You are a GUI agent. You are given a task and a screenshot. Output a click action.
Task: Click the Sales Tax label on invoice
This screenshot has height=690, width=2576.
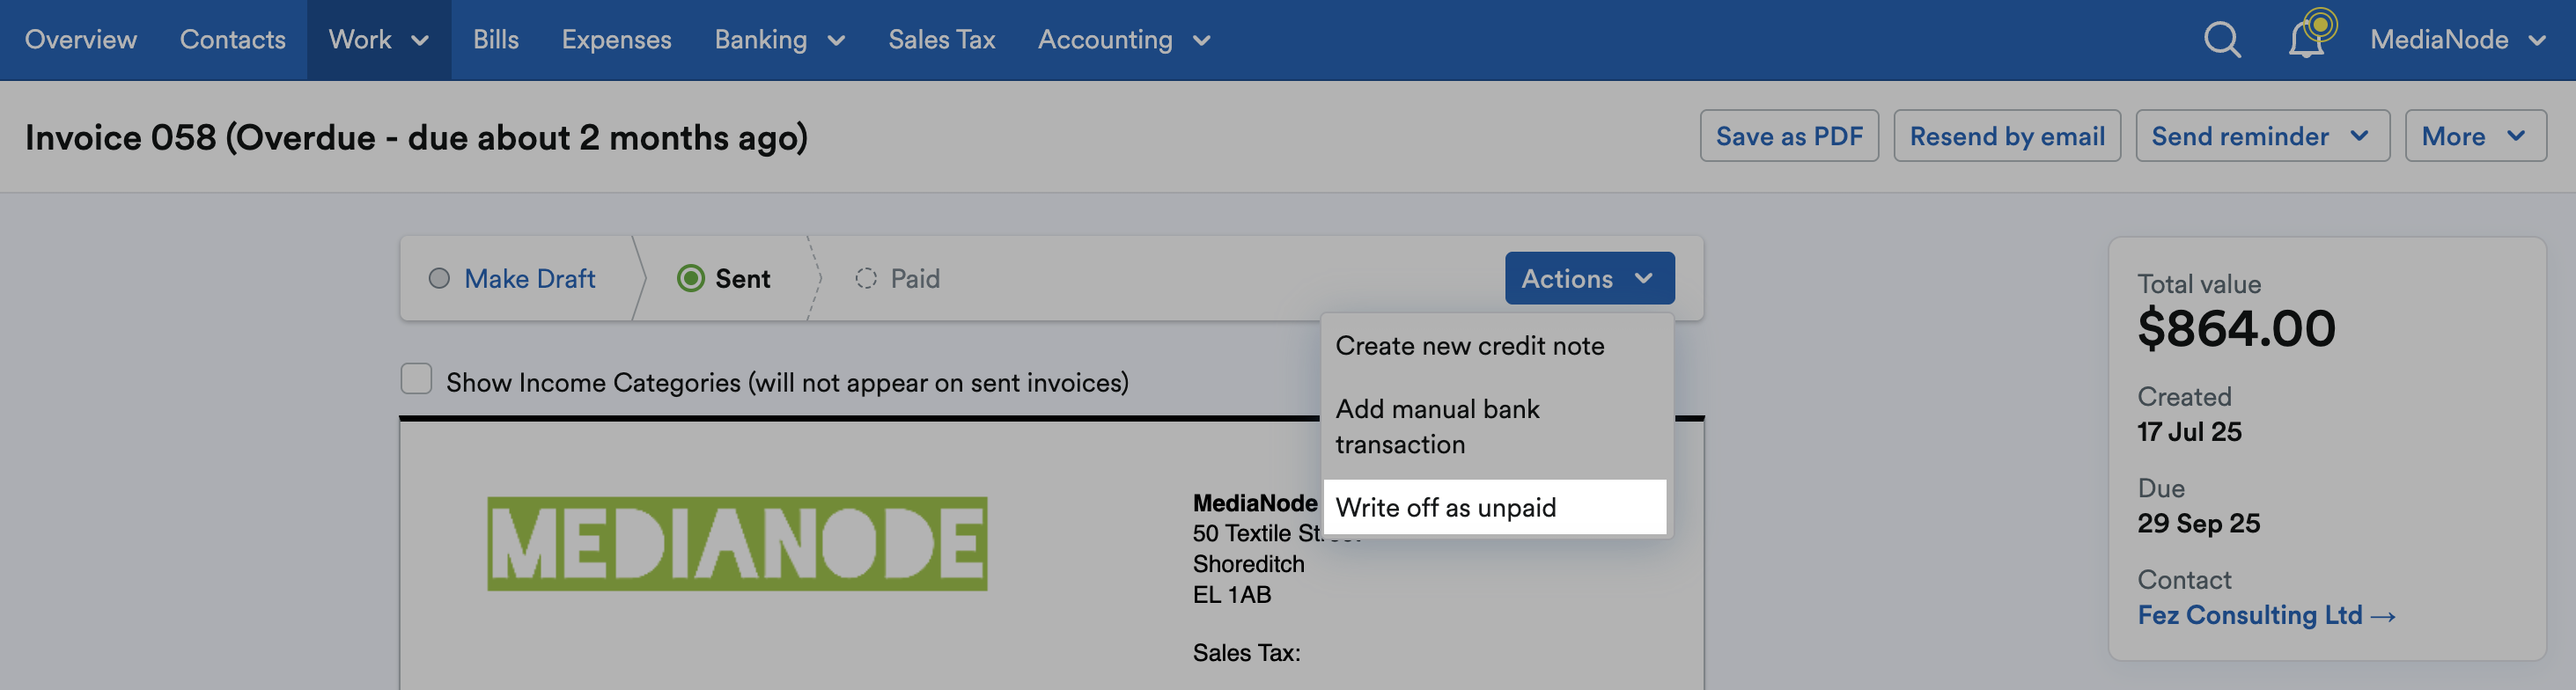(1246, 653)
